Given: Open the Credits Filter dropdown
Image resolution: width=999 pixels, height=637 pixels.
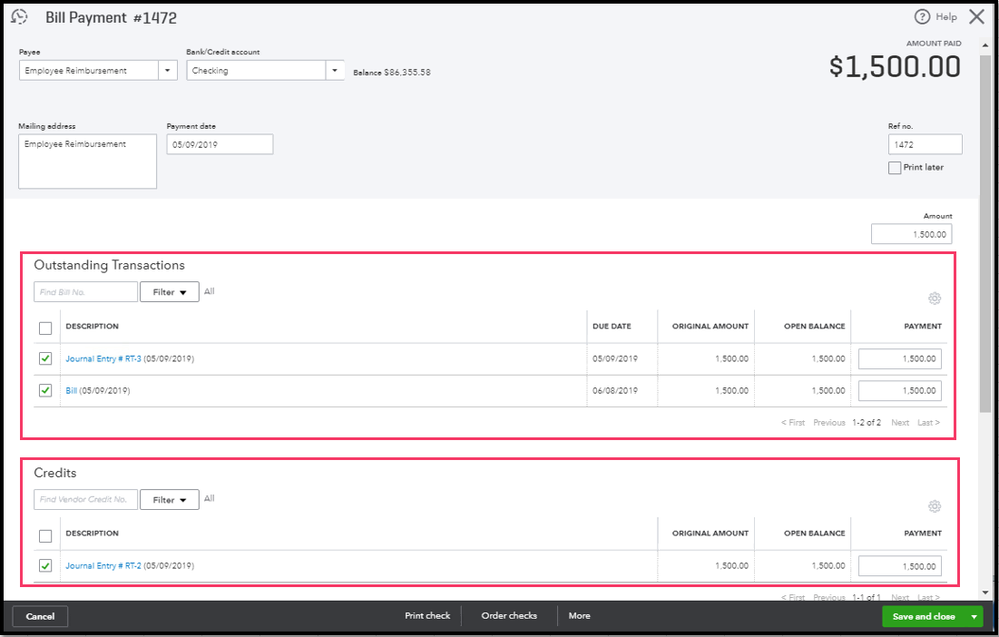Looking at the screenshot, I should (169, 500).
